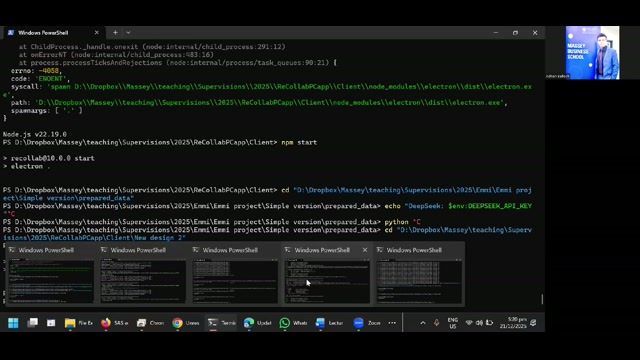The width and height of the screenshot is (640, 360).
Task: Open the Microsoft Edge taskbar app
Action: [257, 323]
